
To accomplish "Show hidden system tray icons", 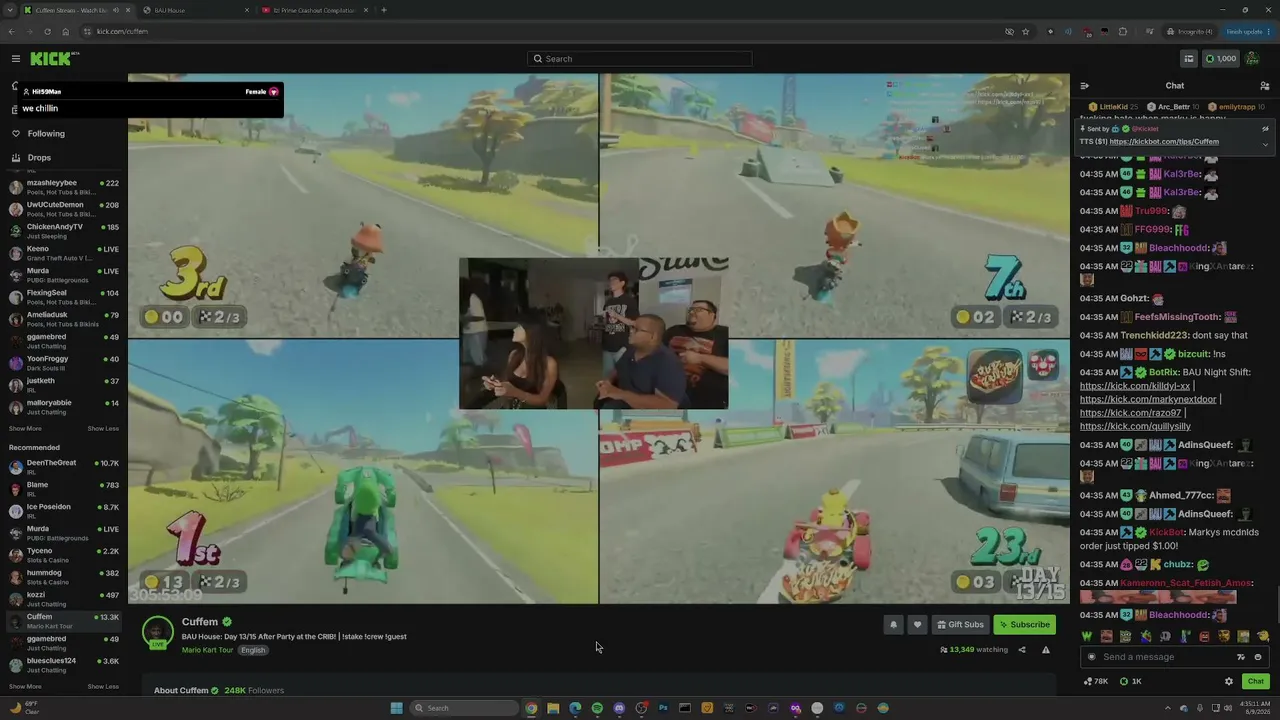I will pyautogui.click(x=1170, y=708).
